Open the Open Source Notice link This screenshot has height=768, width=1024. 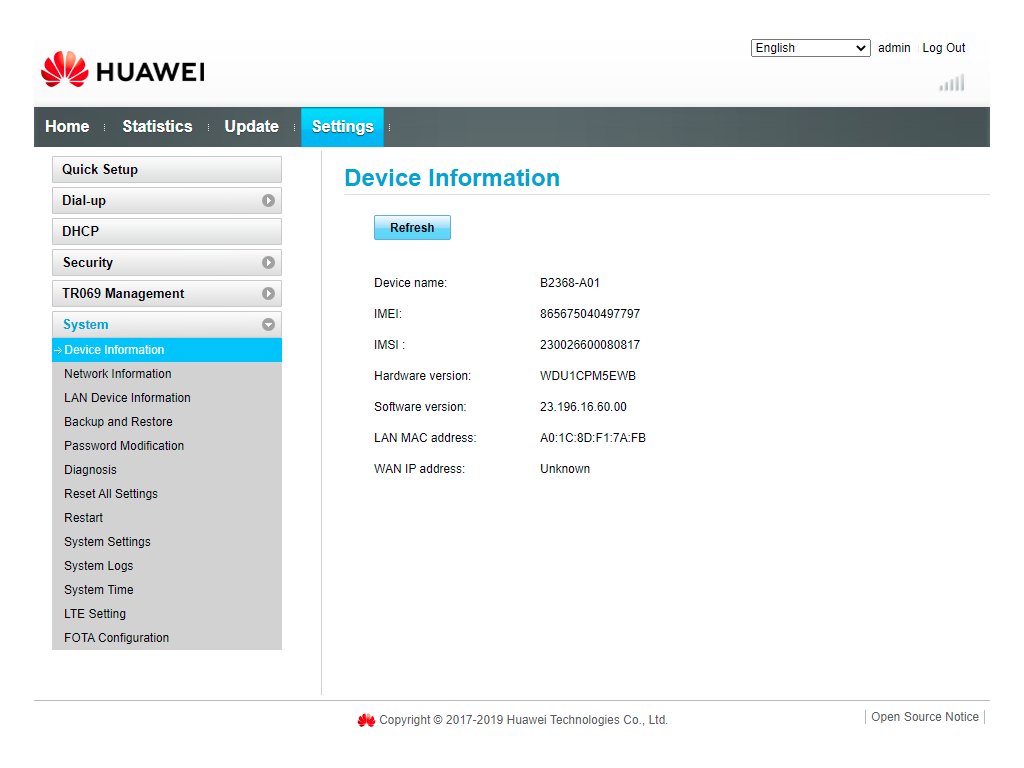pyautogui.click(x=925, y=717)
